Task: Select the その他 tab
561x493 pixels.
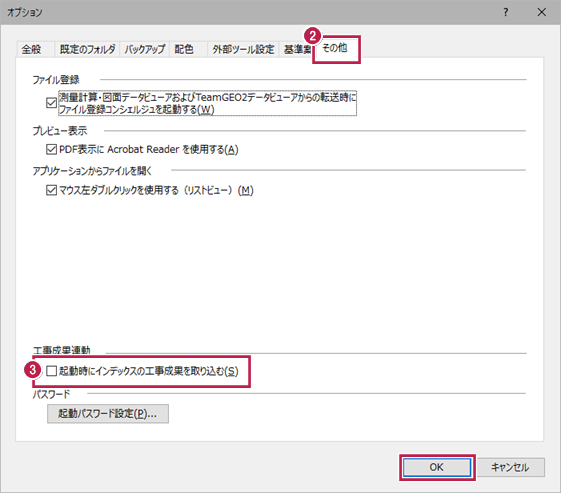Action: point(335,48)
